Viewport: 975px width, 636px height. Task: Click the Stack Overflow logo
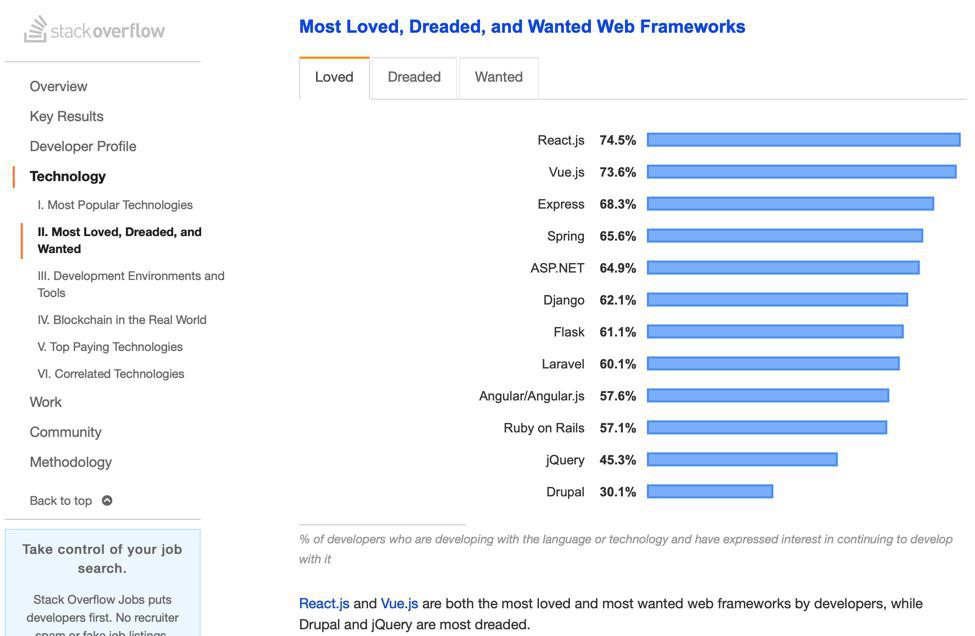click(x=95, y=30)
